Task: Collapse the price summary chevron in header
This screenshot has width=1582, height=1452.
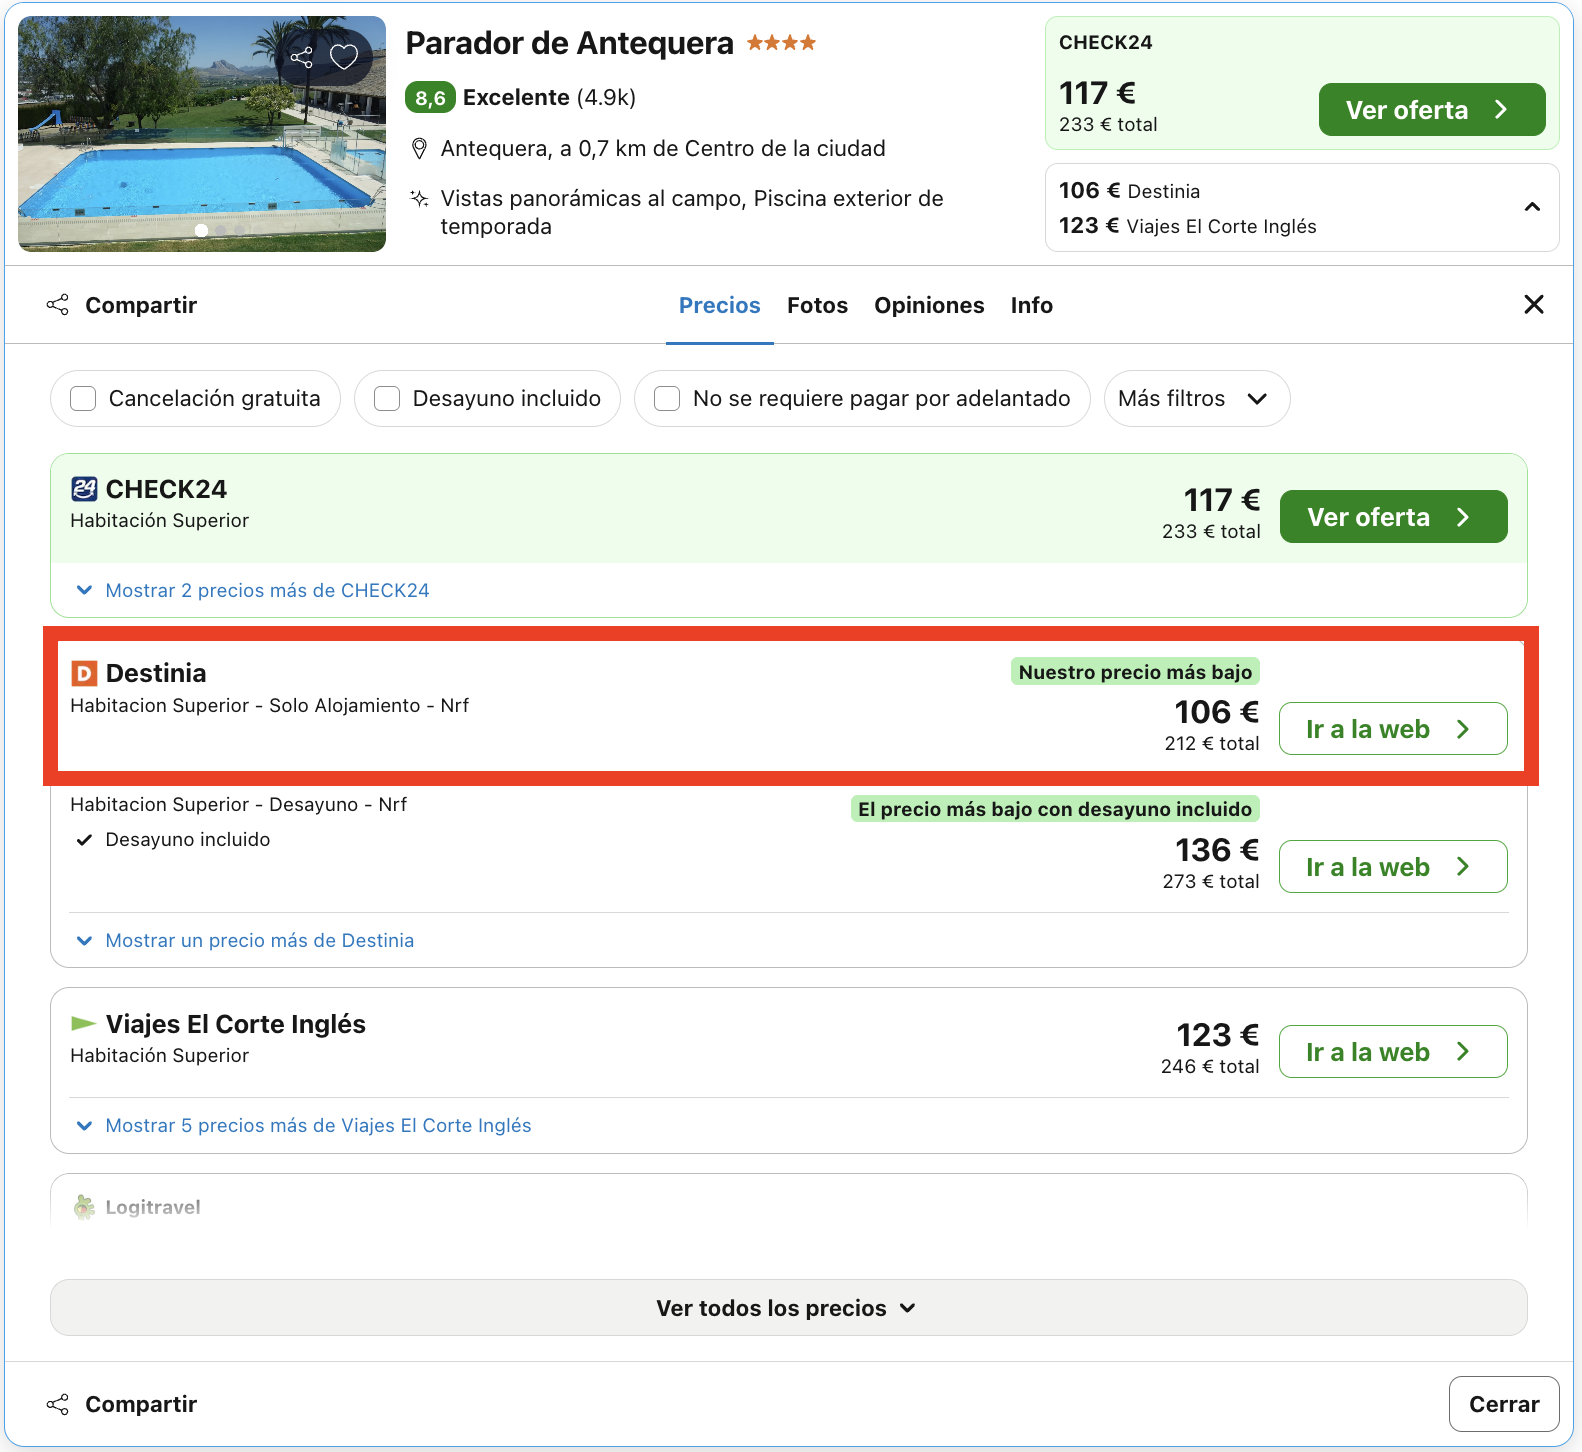Action: [1532, 207]
